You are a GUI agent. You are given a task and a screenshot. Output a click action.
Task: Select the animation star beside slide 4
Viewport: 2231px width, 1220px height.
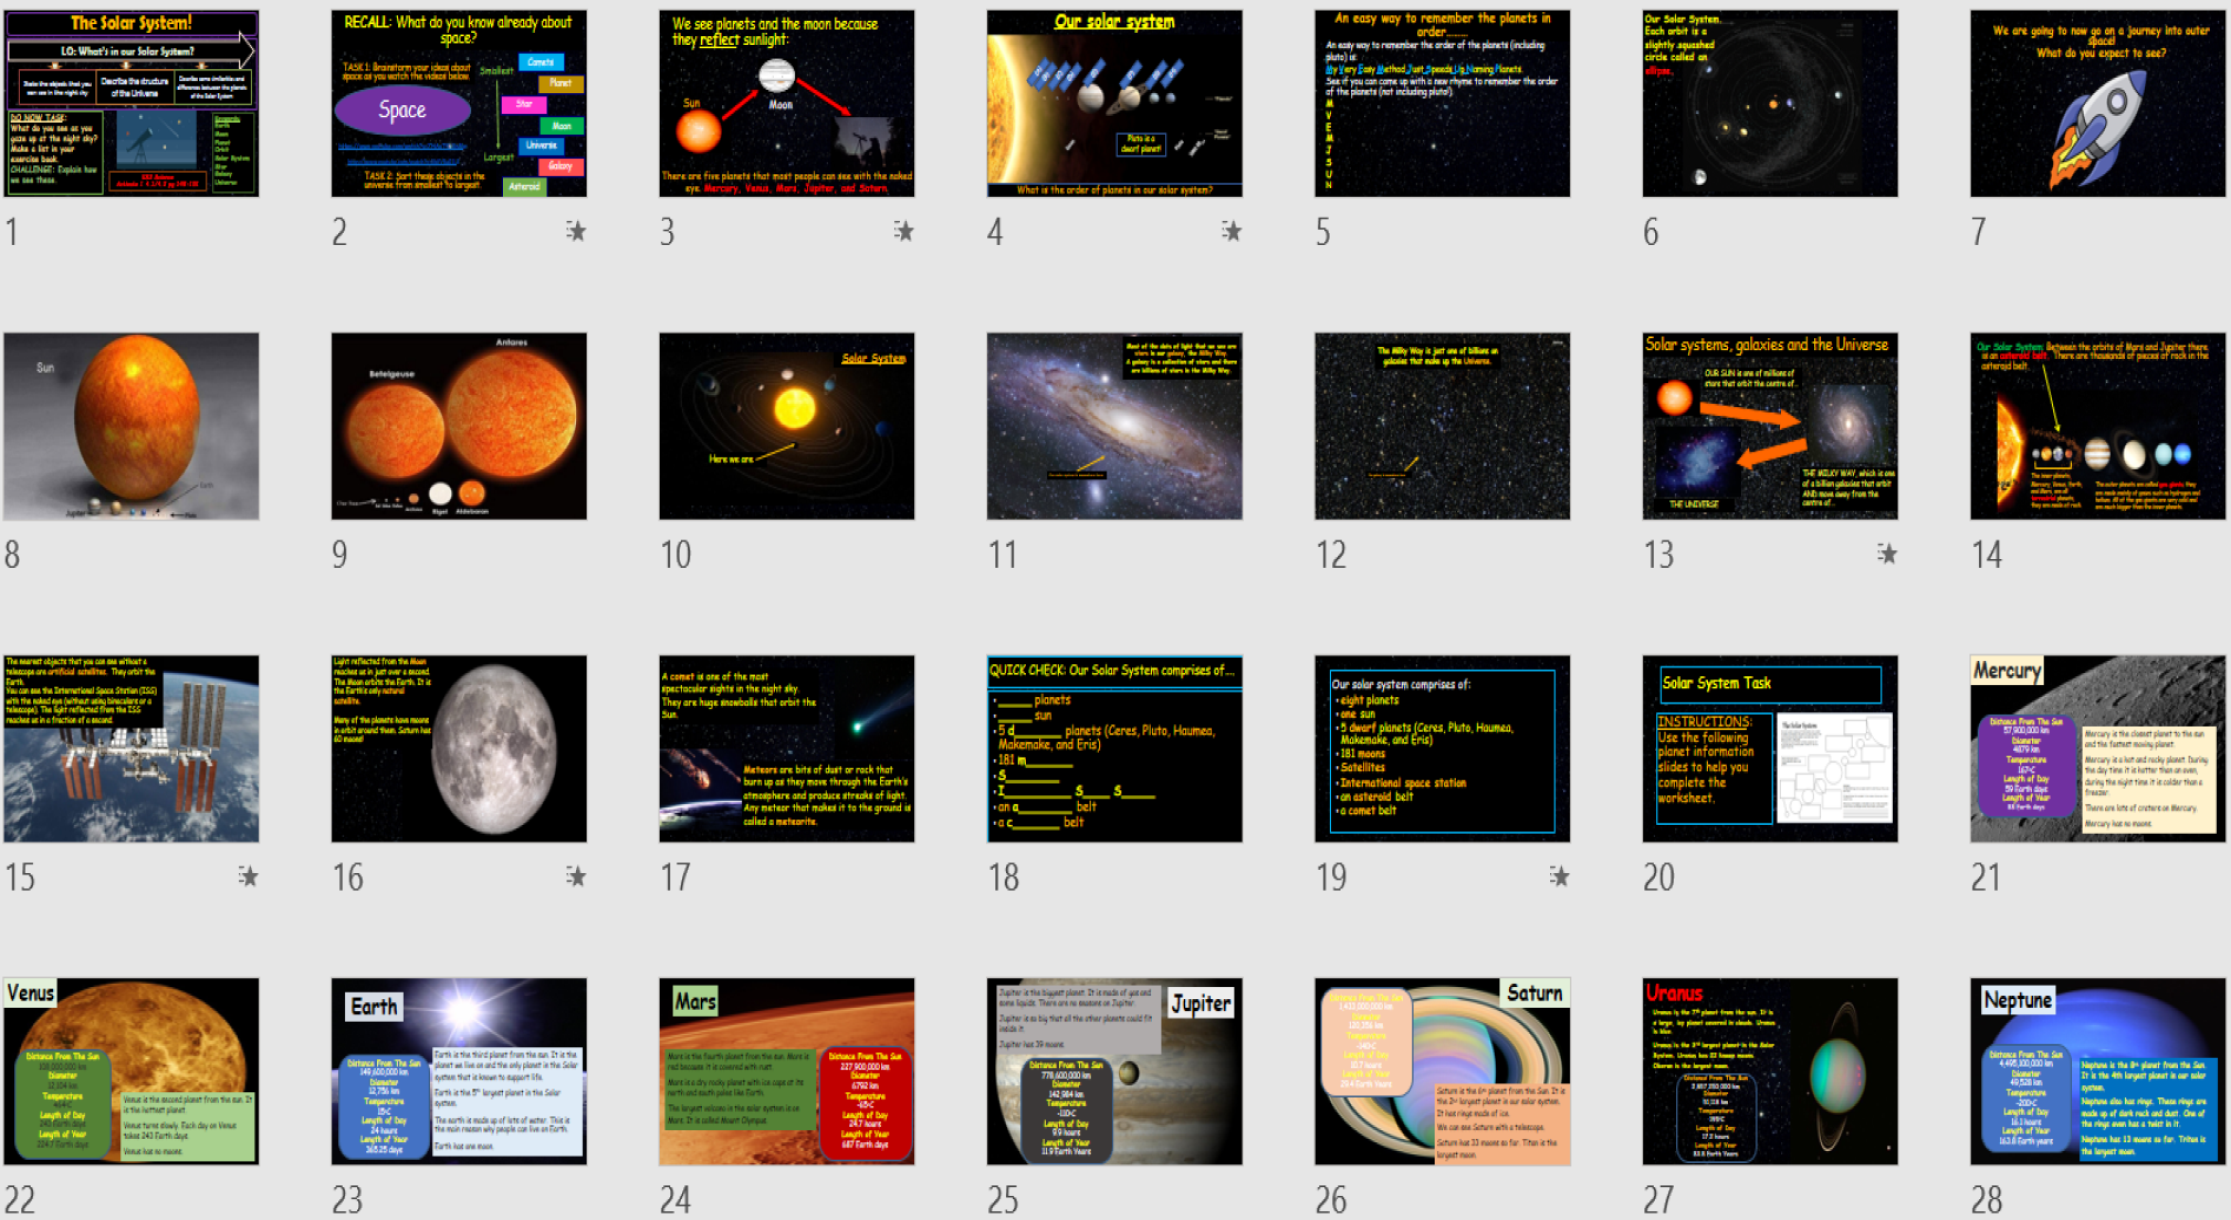point(1233,232)
